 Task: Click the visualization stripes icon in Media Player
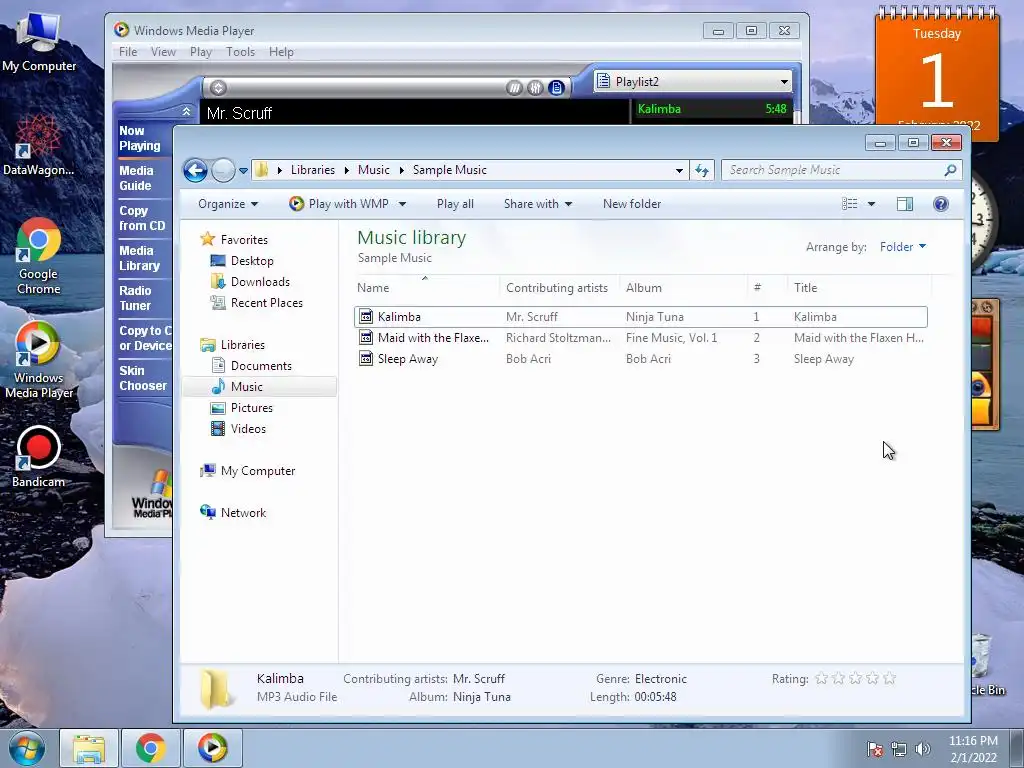tap(514, 88)
